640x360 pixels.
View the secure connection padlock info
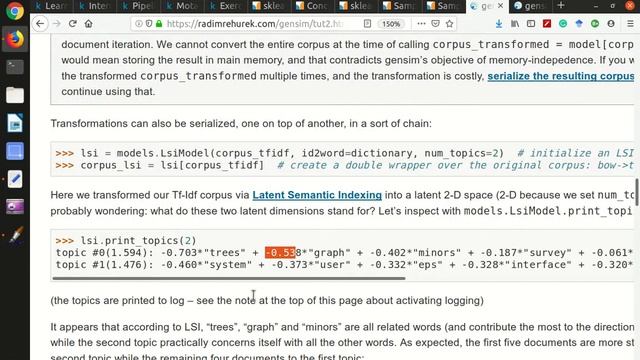[x=159, y=24]
